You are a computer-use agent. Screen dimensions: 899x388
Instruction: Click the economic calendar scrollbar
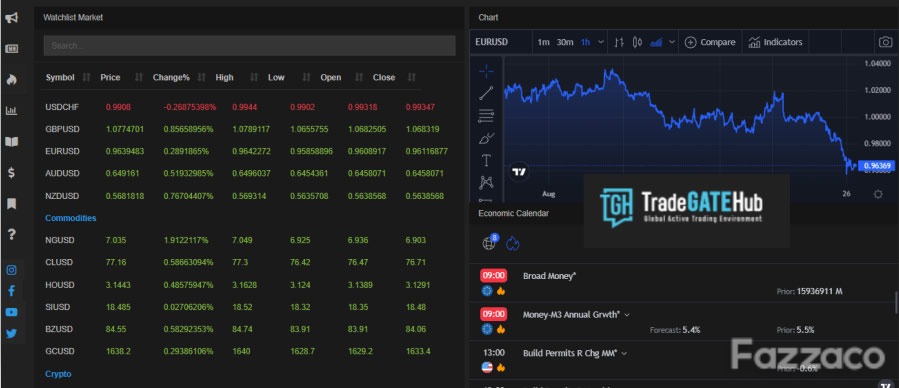pyautogui.click(x=896, y=302)
